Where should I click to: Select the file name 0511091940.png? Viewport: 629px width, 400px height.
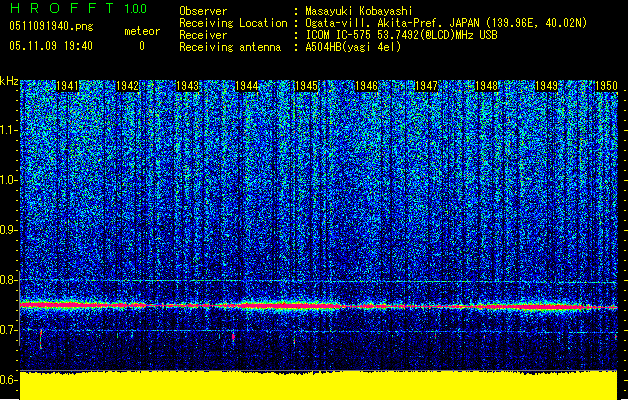(x=51, y=26)
